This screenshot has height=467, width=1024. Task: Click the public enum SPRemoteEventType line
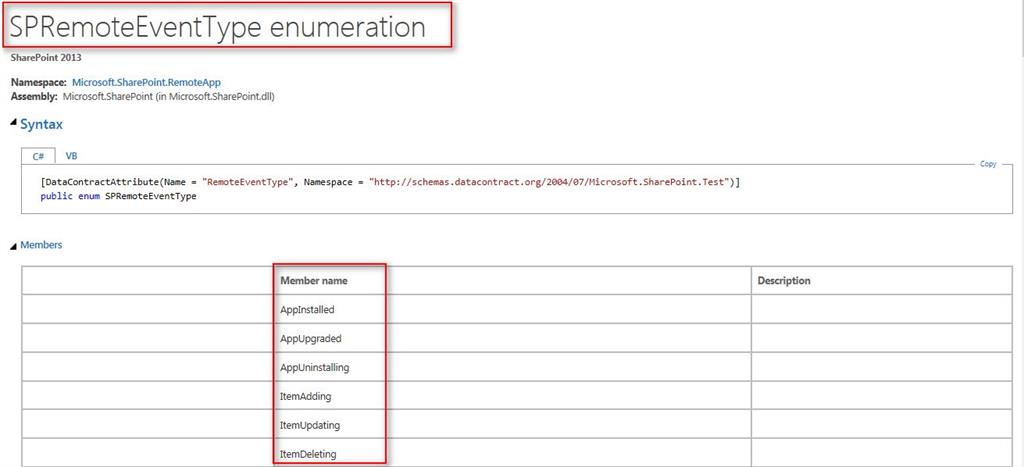(119, 196)
